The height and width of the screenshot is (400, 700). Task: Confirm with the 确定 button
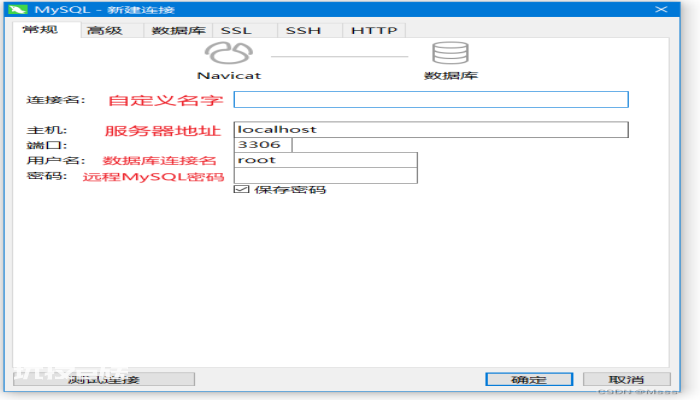[529, 379]
